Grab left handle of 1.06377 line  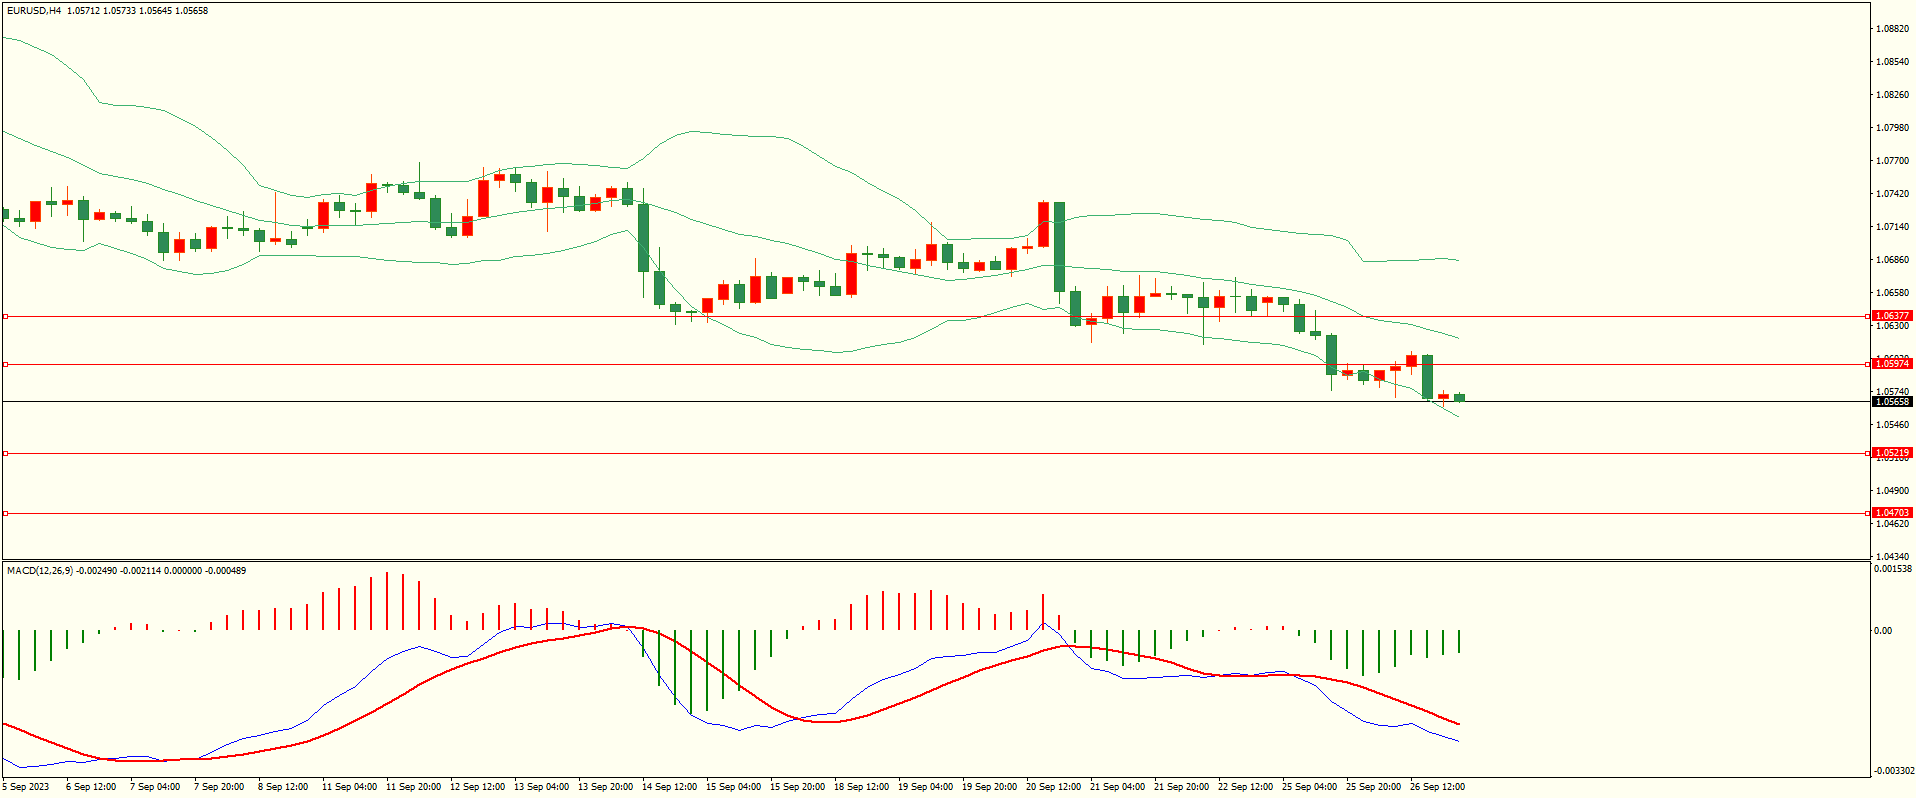(x=5, y=316)
